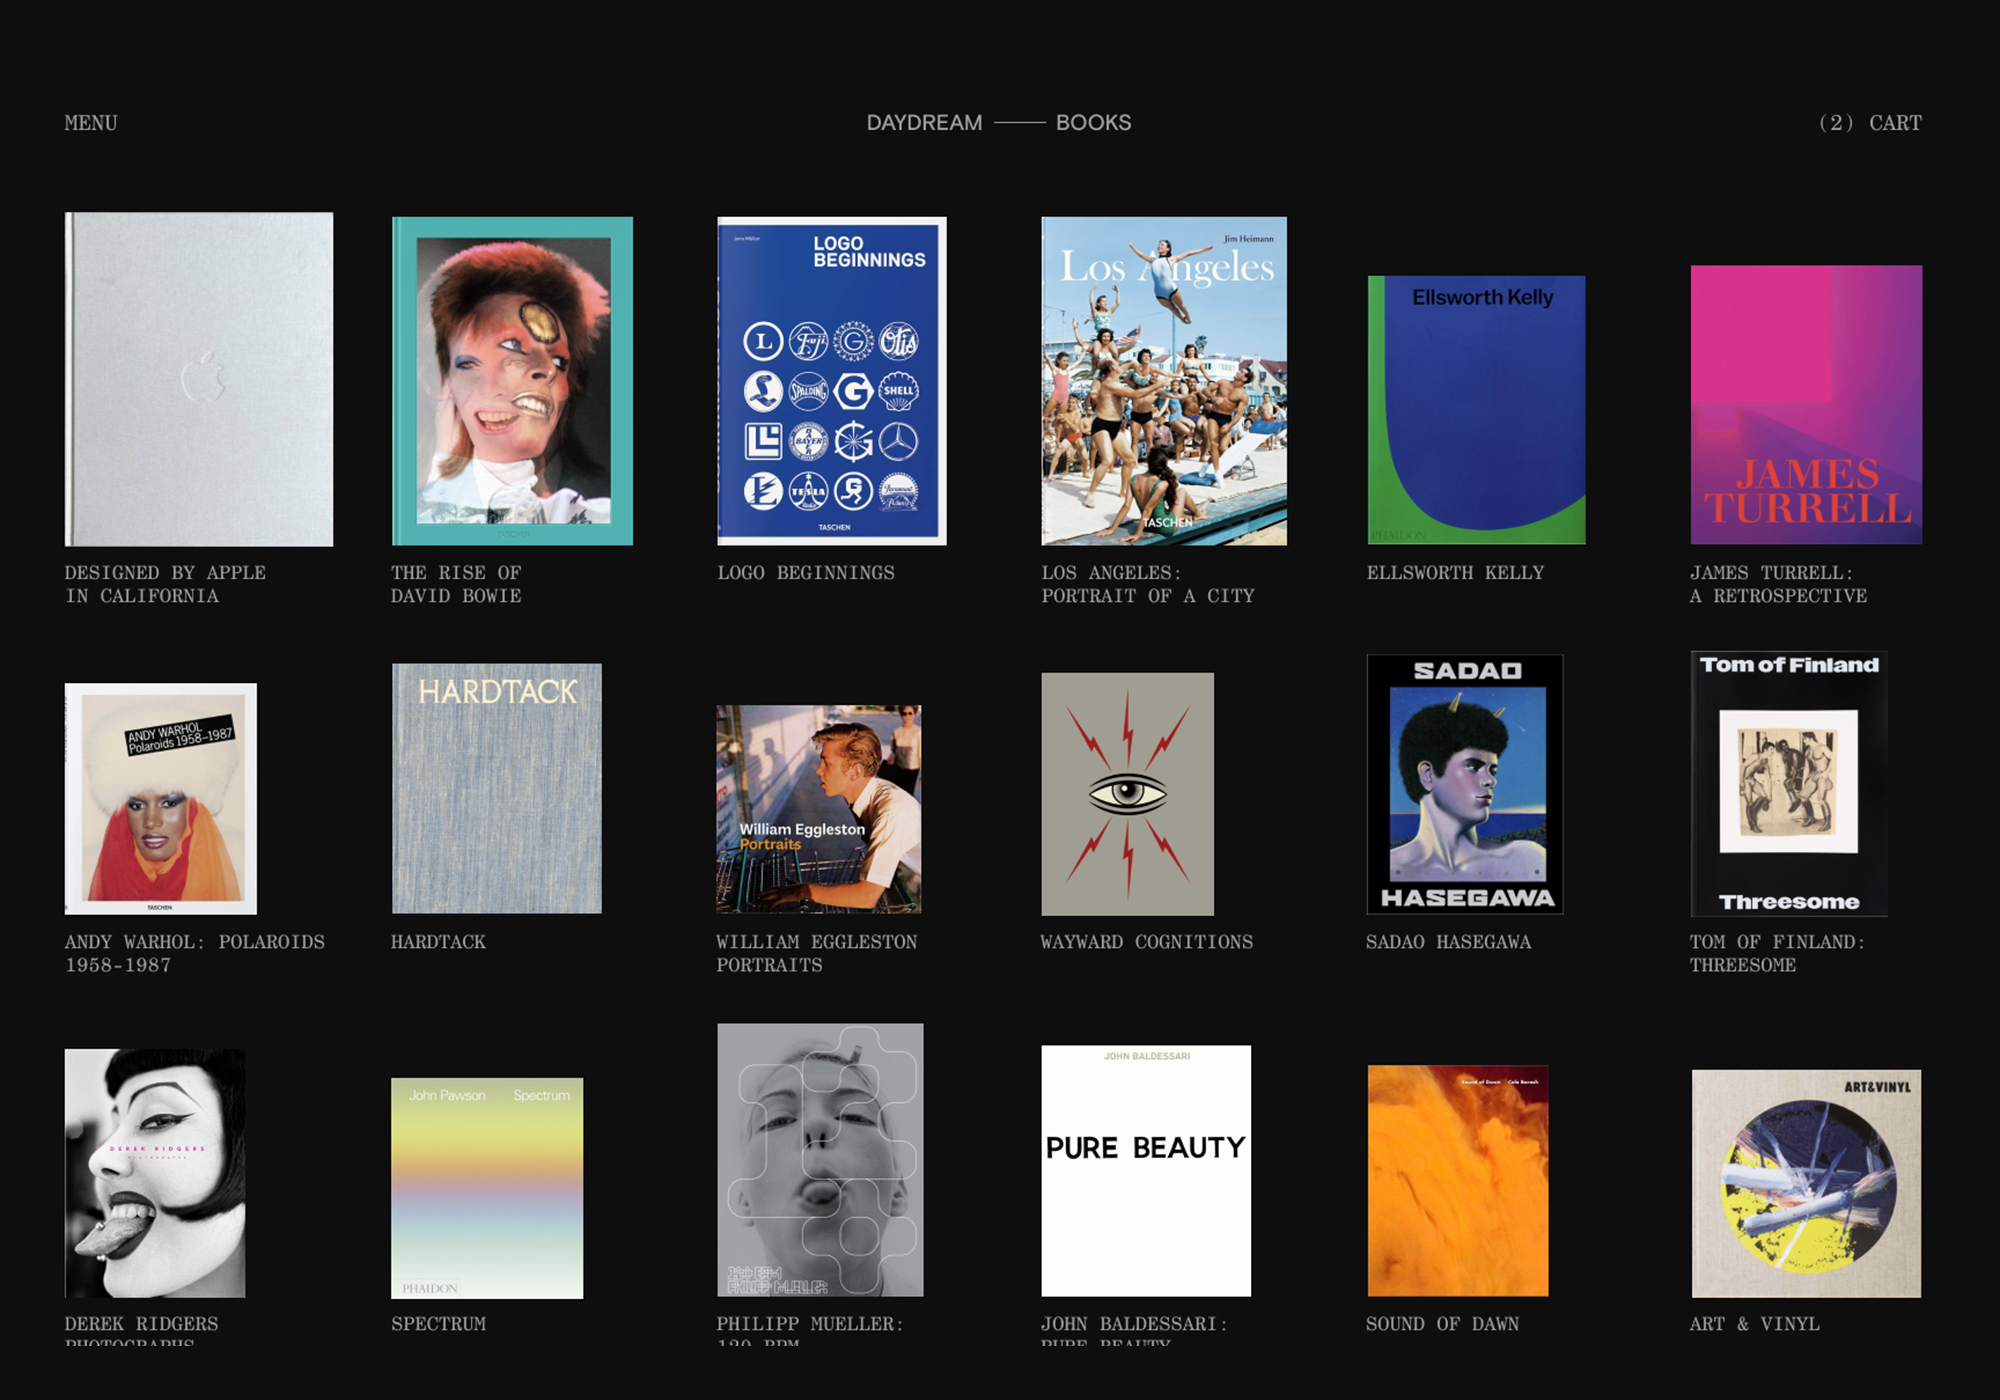
Task: Click the Daydream Books logo
Action: pos(998,123)
